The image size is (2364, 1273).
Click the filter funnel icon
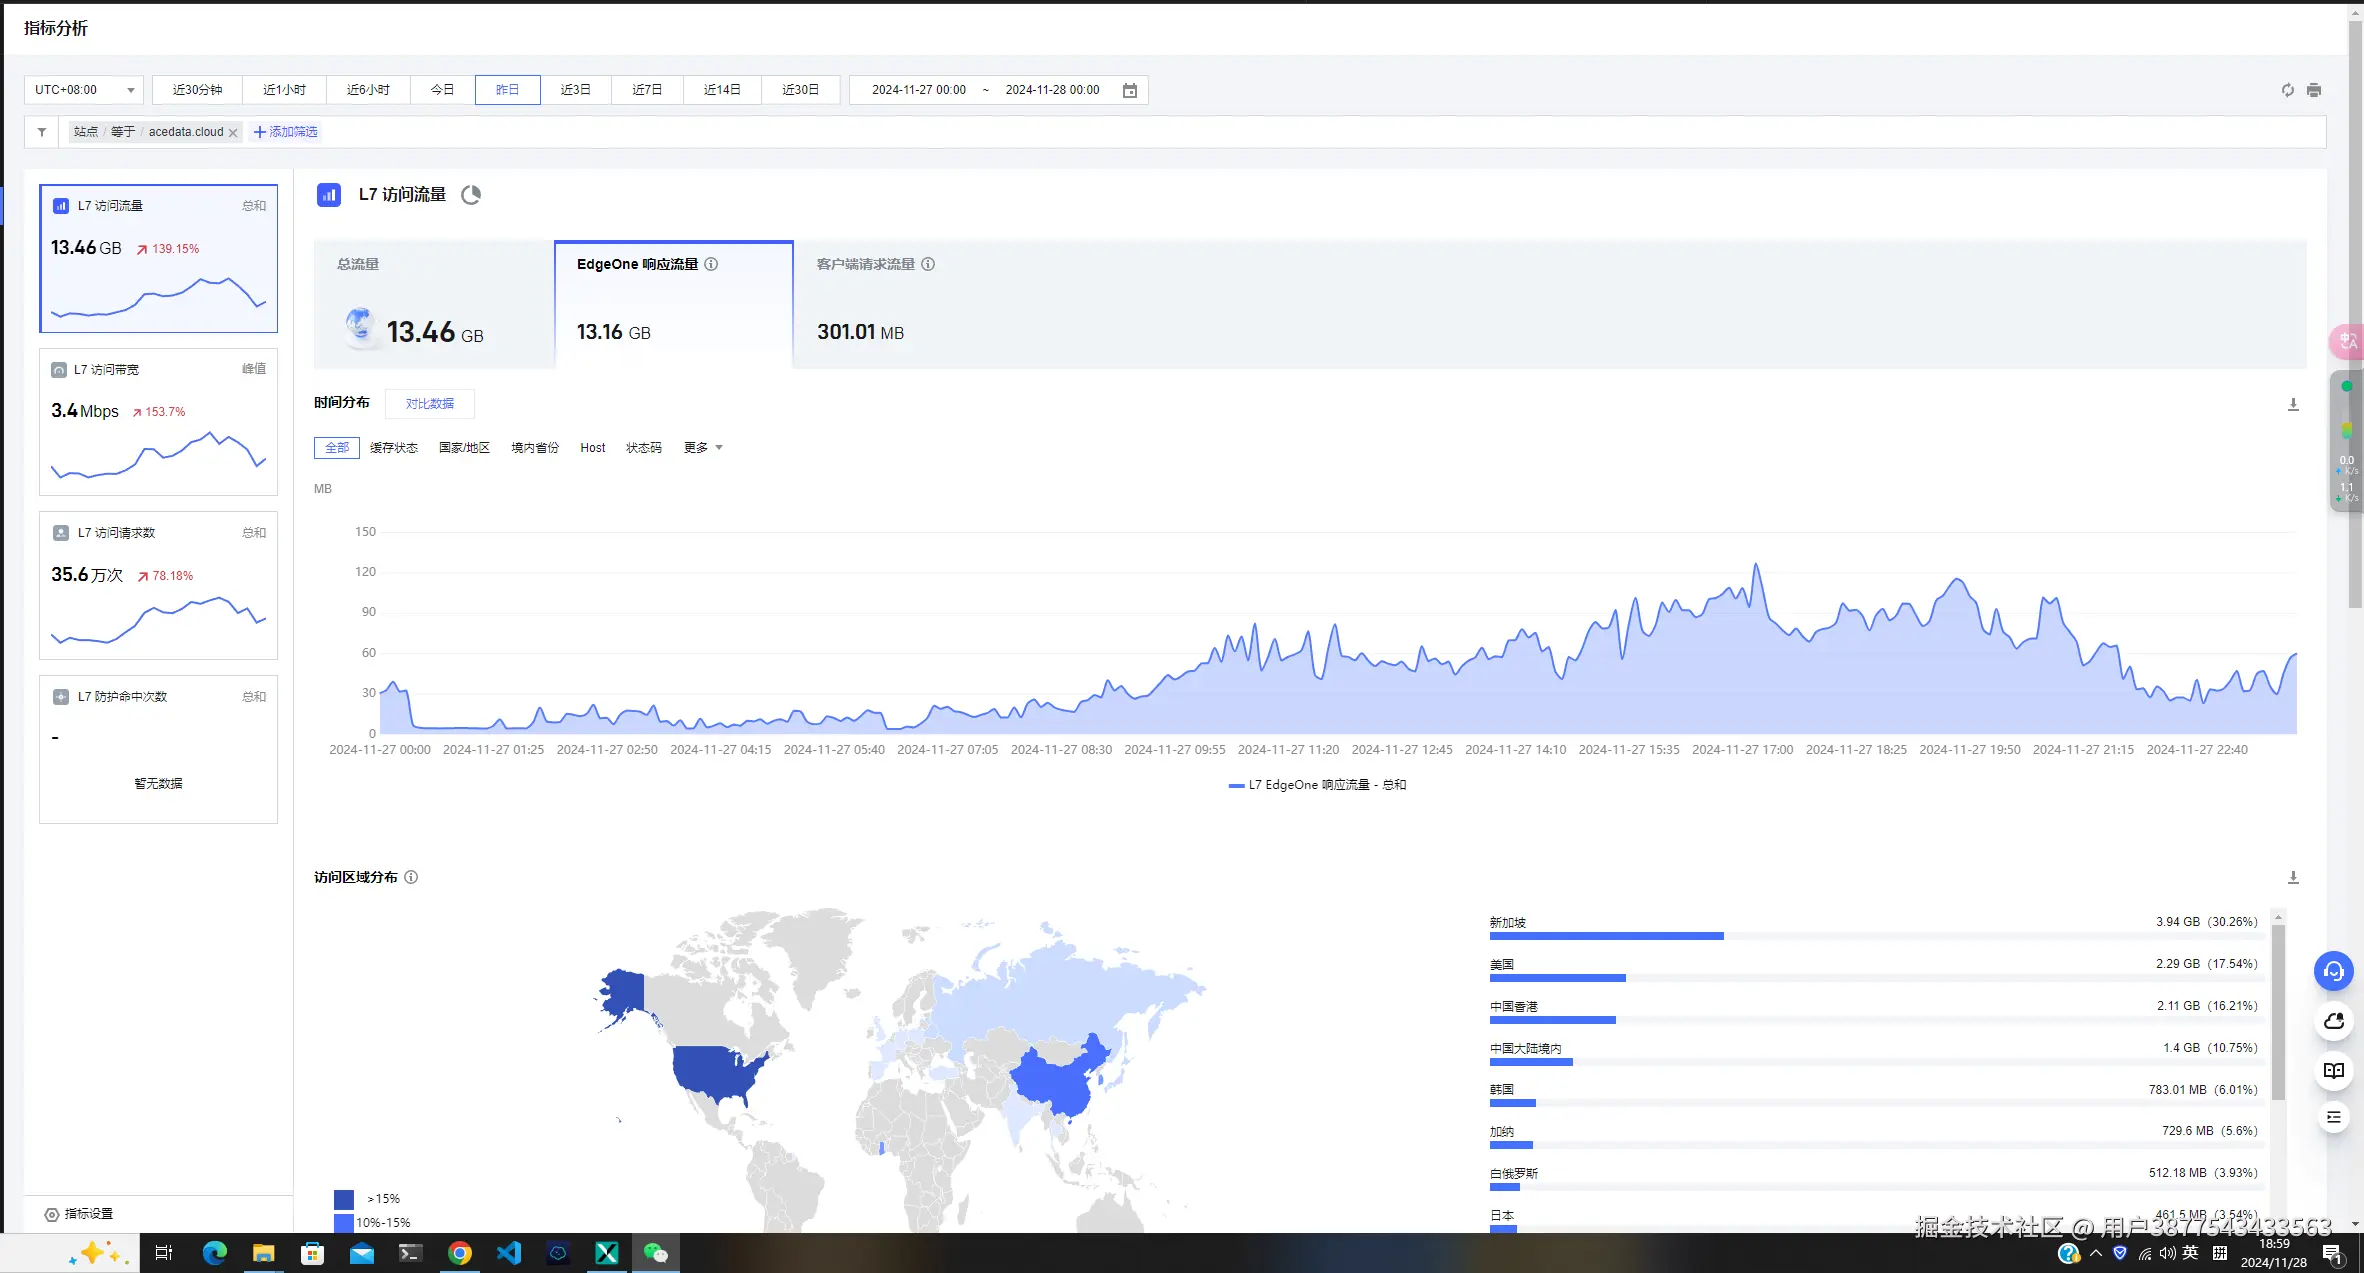coord(42,132)
